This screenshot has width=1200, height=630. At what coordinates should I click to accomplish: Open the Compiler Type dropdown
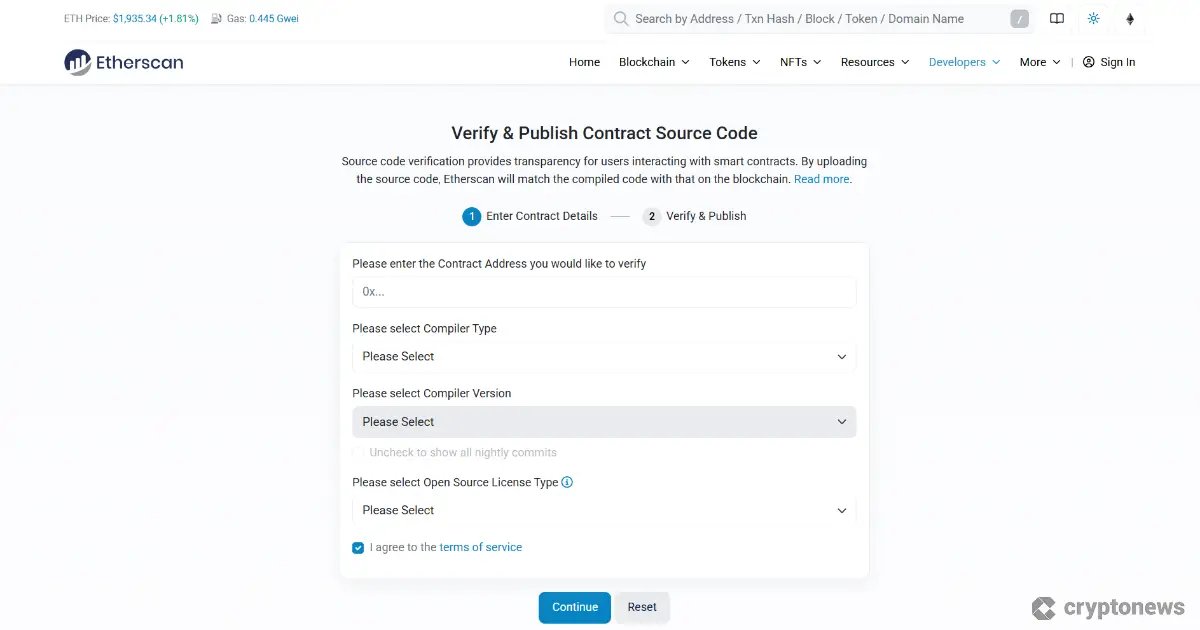(604, 356)
